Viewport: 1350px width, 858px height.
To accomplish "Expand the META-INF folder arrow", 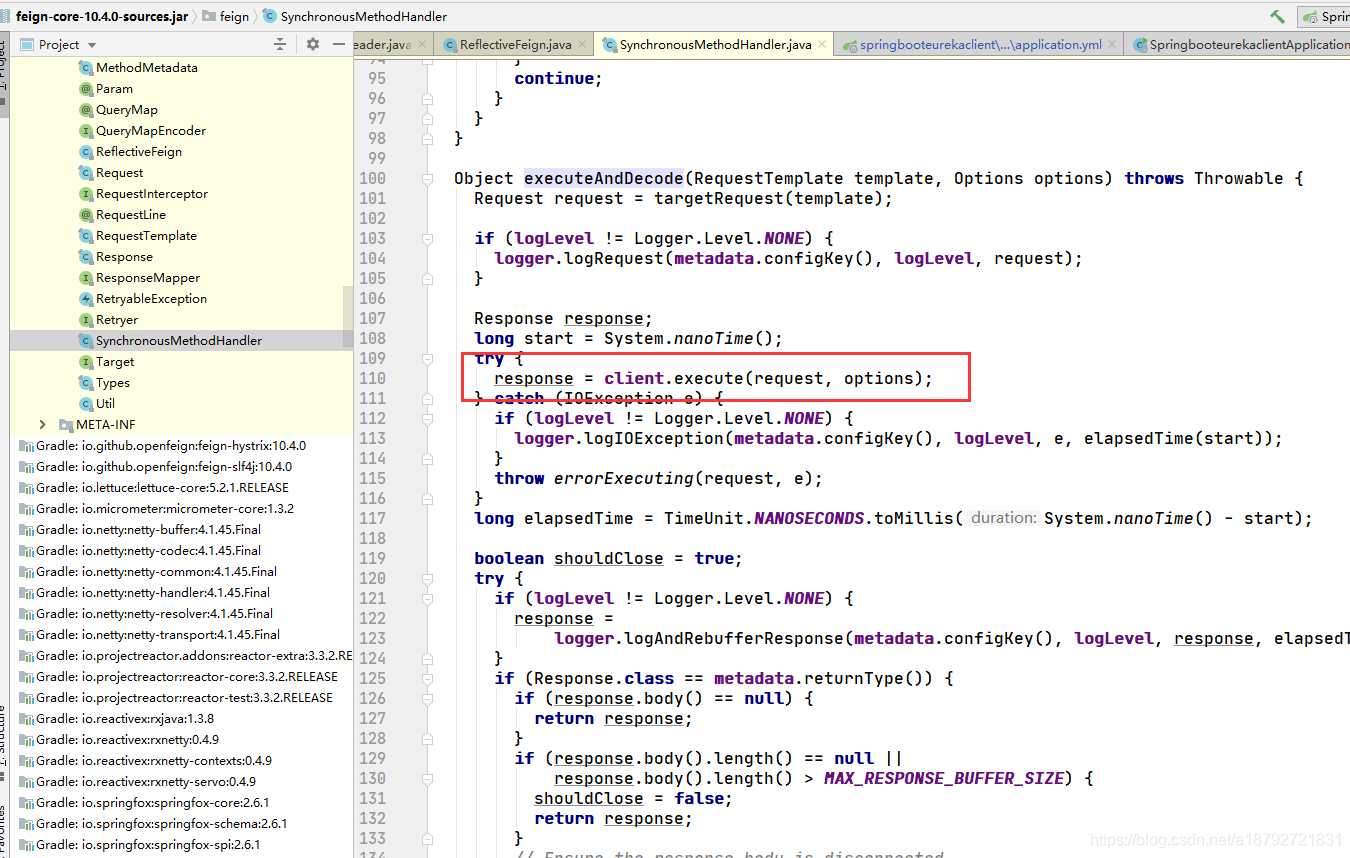I will 42,425.
